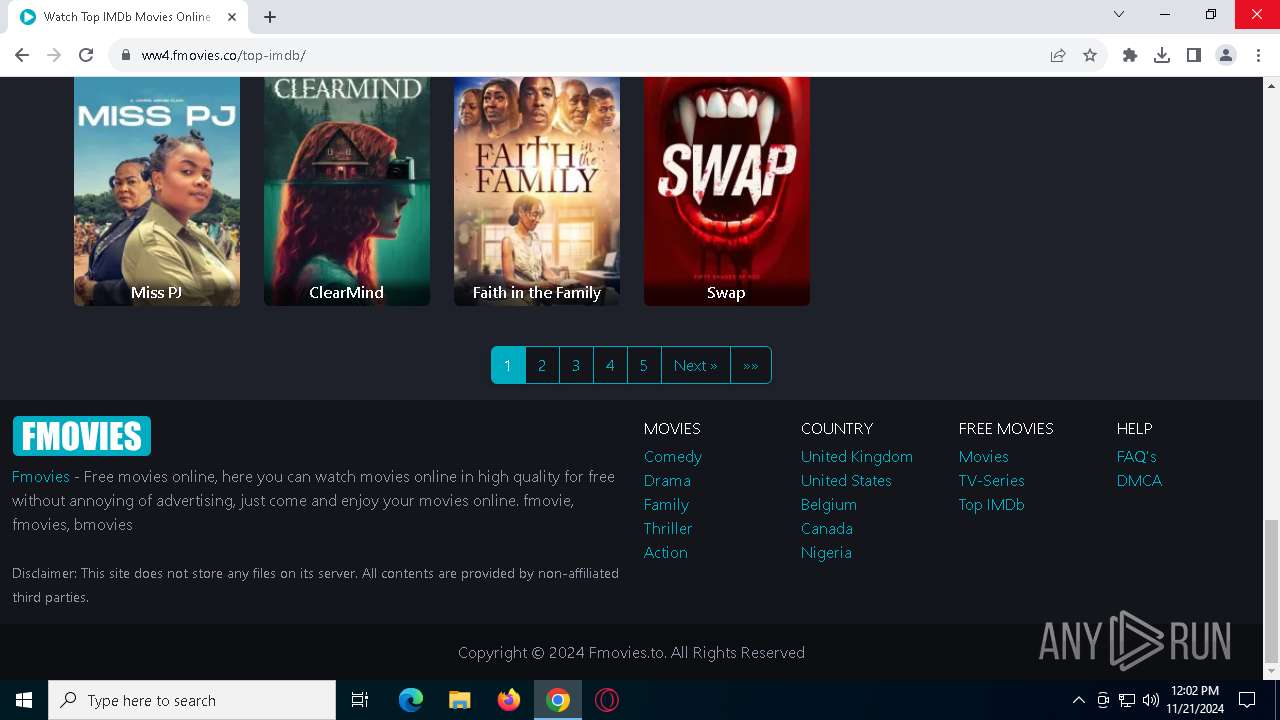
Task: Open the network tray icon
Action: tap(1127, 700)
